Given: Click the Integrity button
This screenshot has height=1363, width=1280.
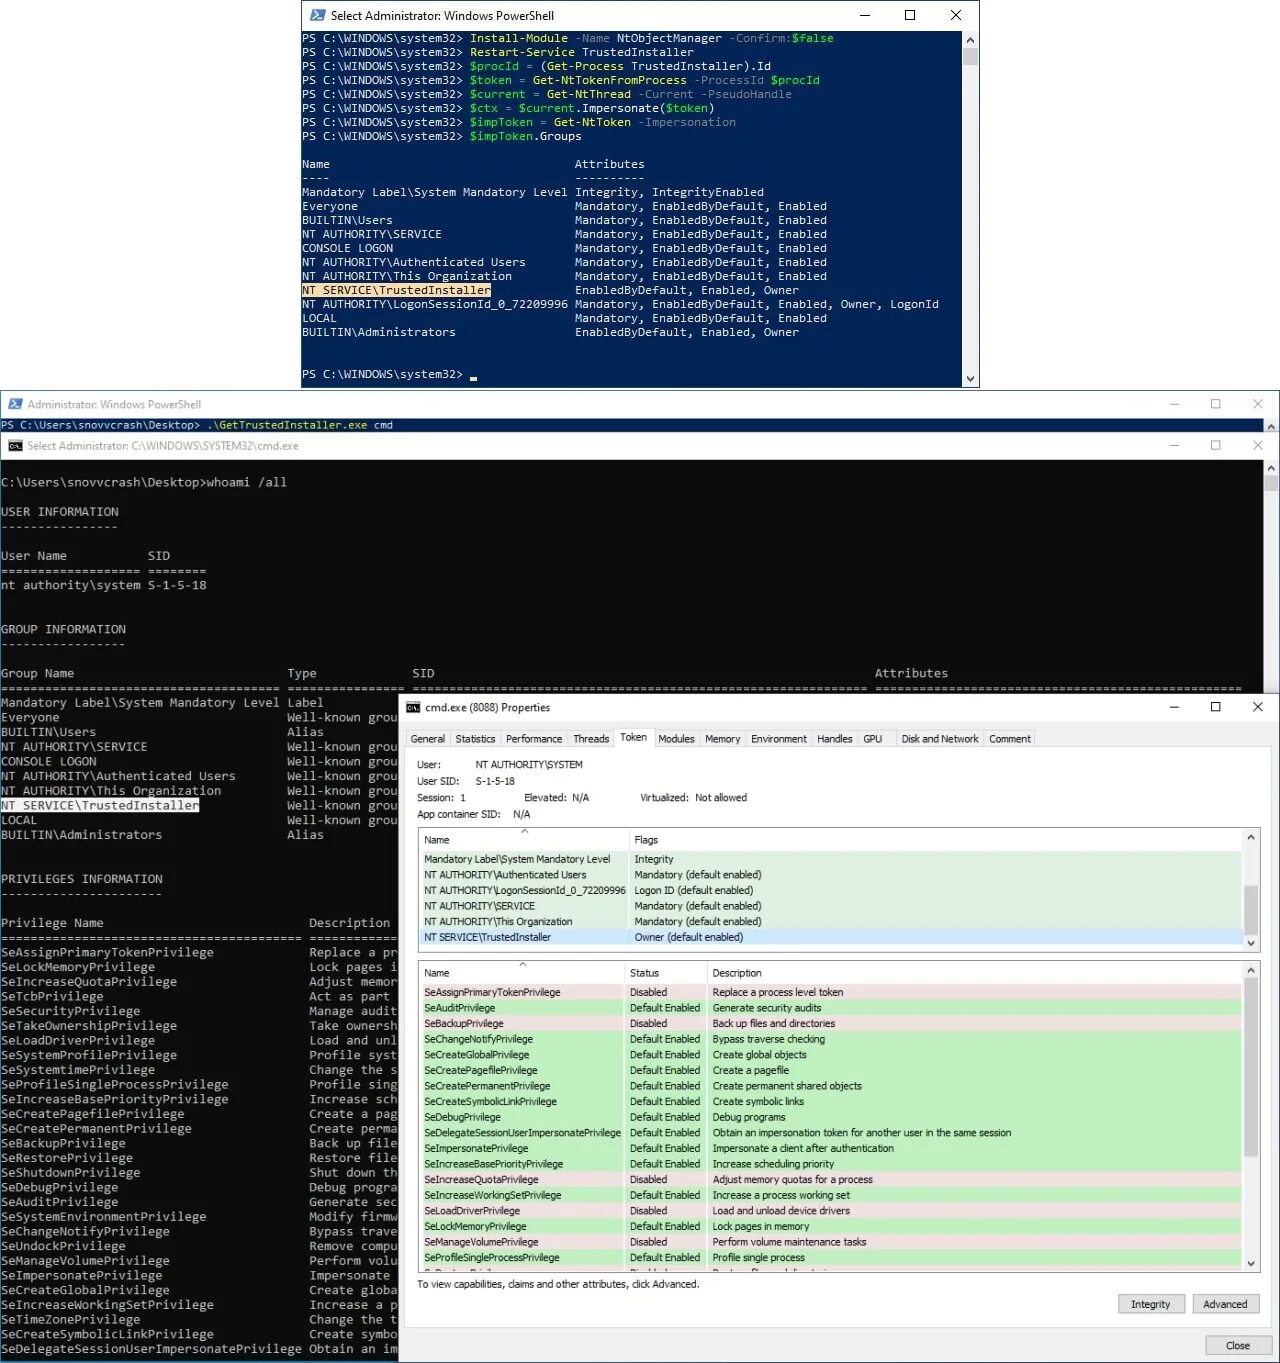Looking at the screenshot, I should click(1151, 1304).
